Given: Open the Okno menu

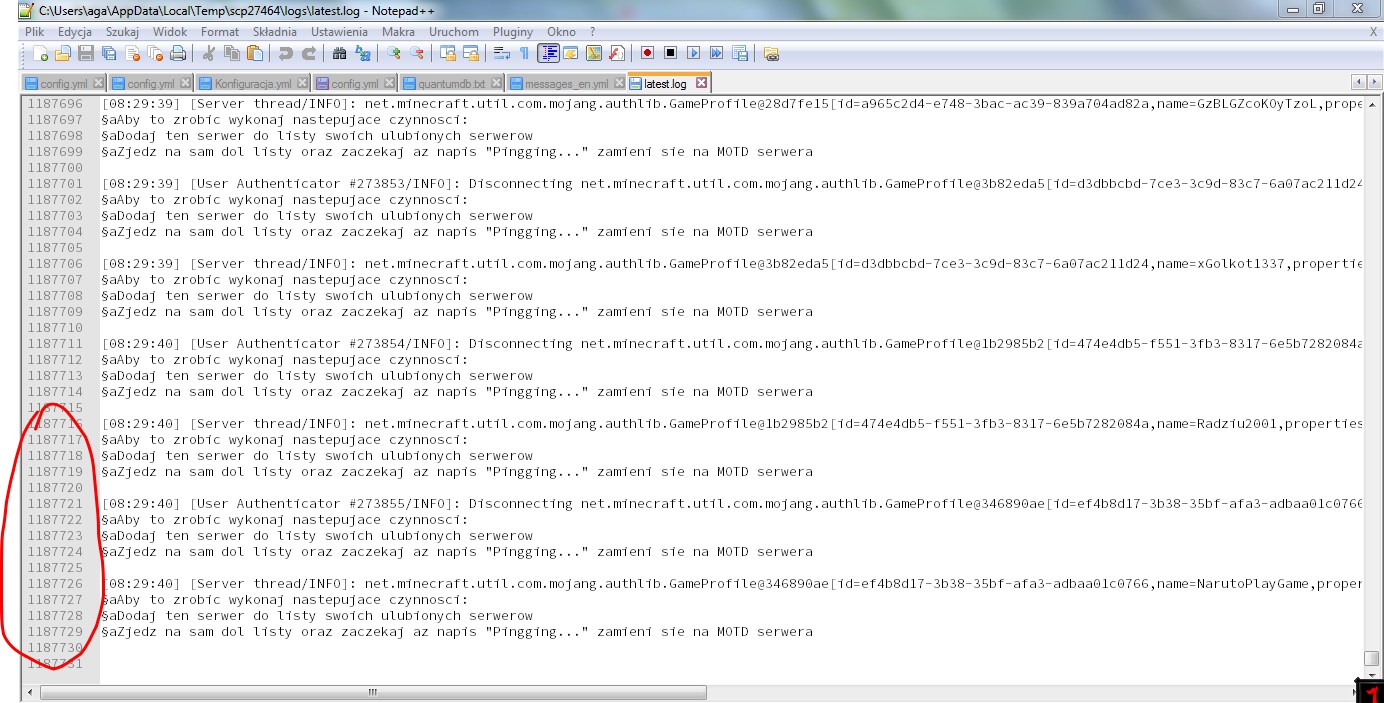Looking at the screenshot, I should coord(561,33).
